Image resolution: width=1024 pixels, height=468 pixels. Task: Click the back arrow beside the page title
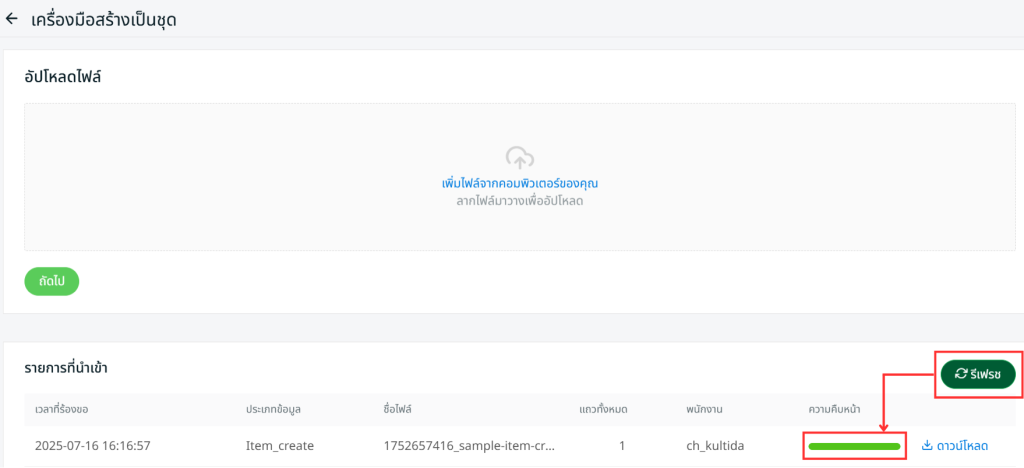click(12, 19)
